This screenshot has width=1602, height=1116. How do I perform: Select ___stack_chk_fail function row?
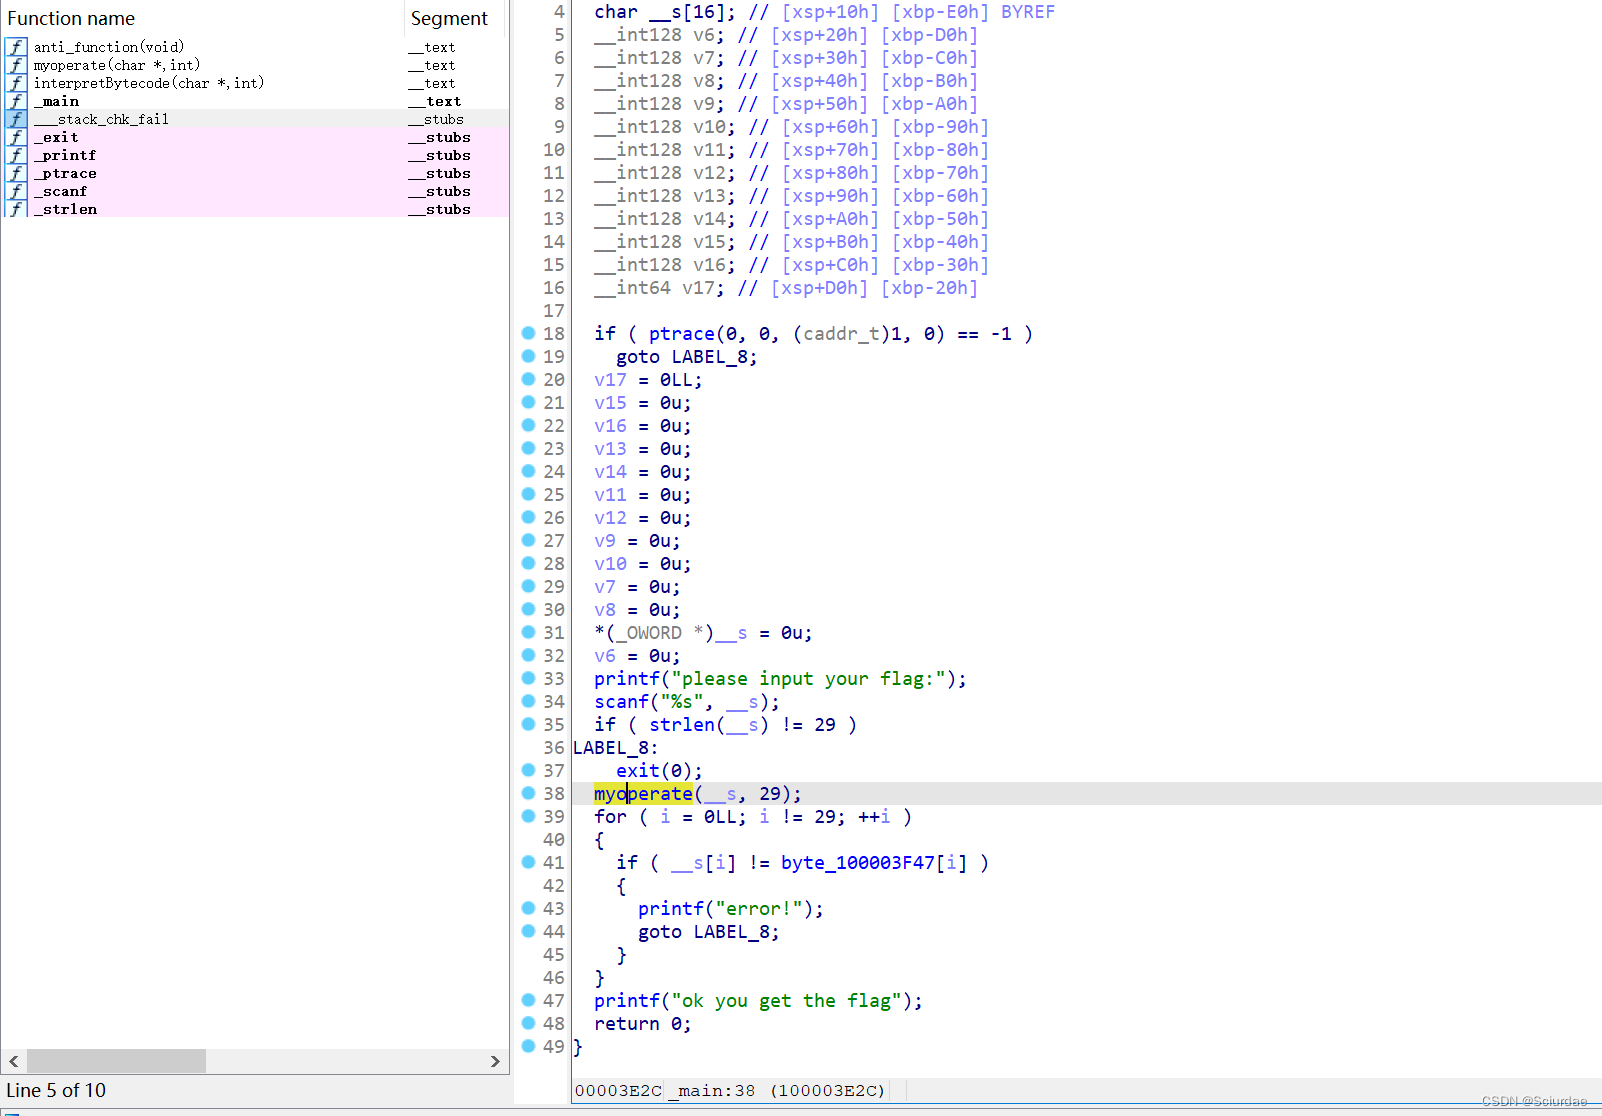point(256,119)
